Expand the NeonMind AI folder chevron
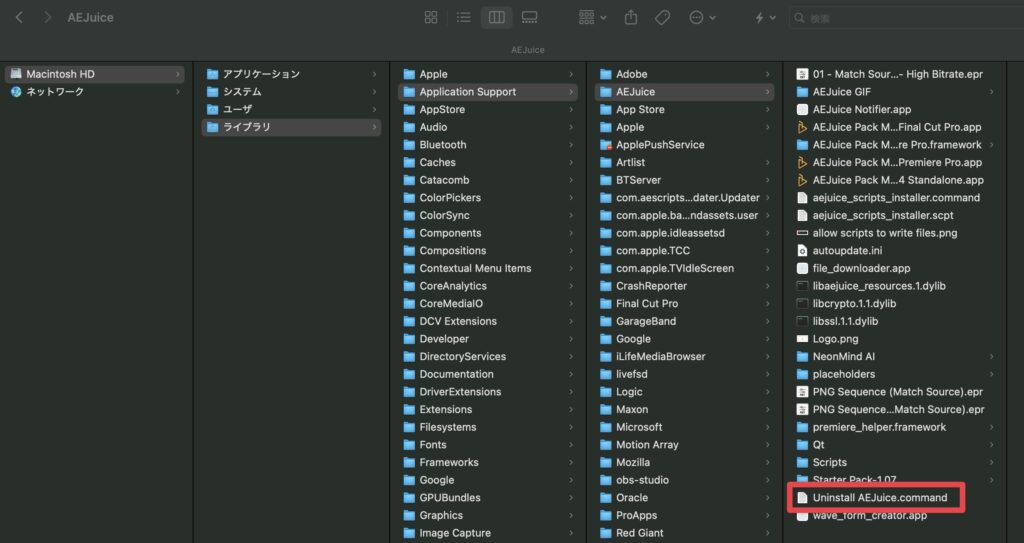 [x=991, y=356]
